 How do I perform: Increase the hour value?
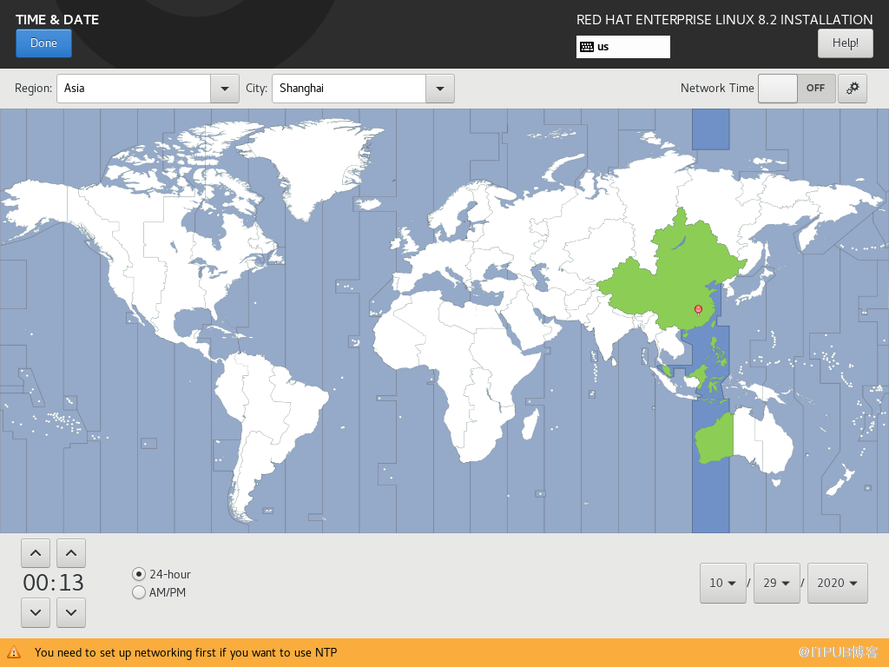35,553
